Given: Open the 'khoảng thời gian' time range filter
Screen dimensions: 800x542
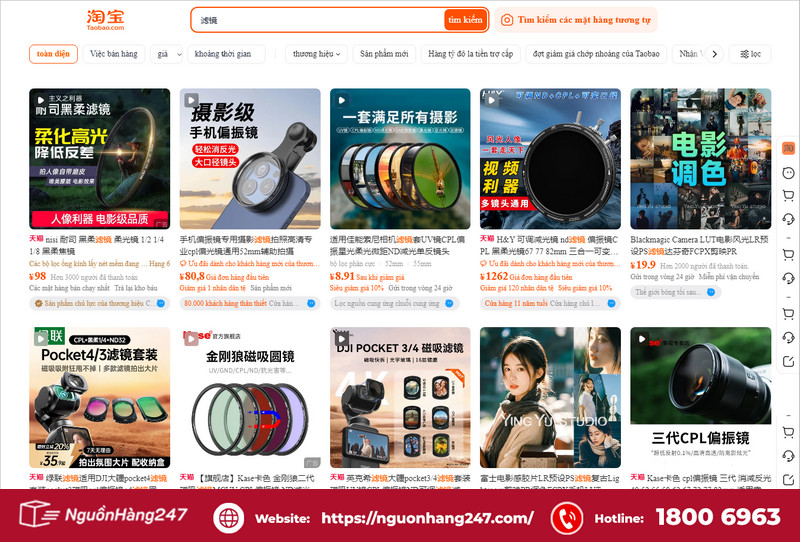Looking at the screenshot, I should (226, 54).
